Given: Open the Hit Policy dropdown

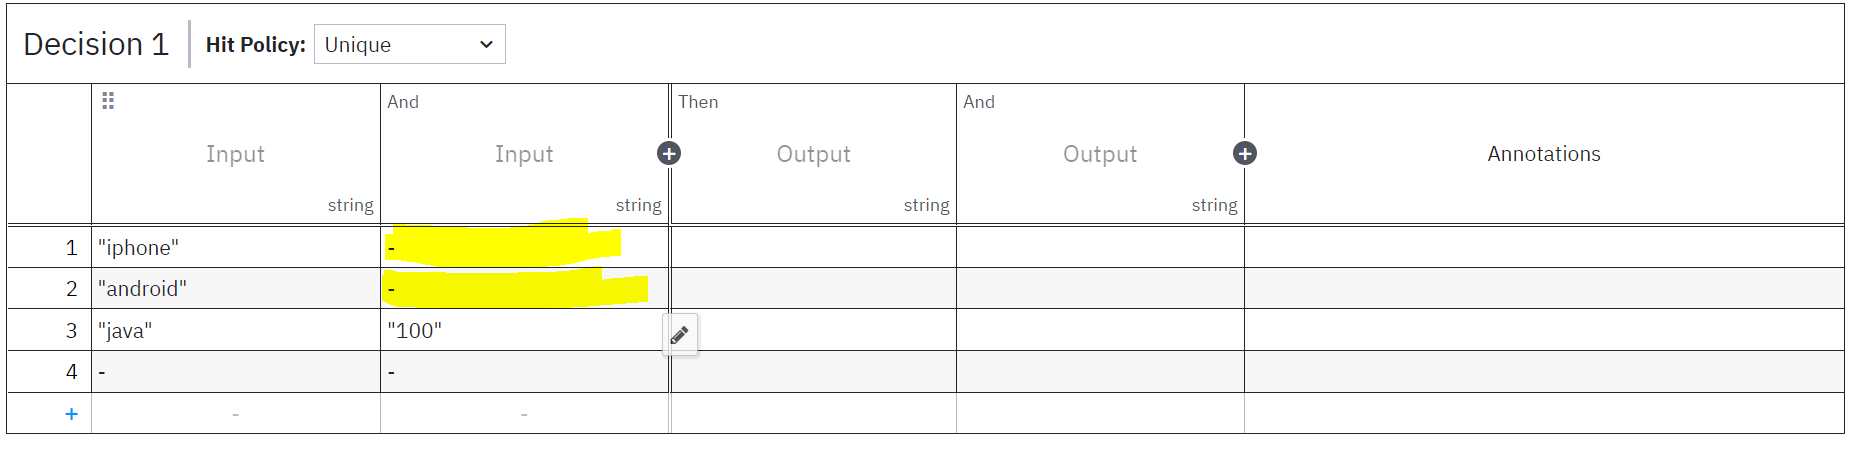Looking at the screenshot, I should 409,44.
